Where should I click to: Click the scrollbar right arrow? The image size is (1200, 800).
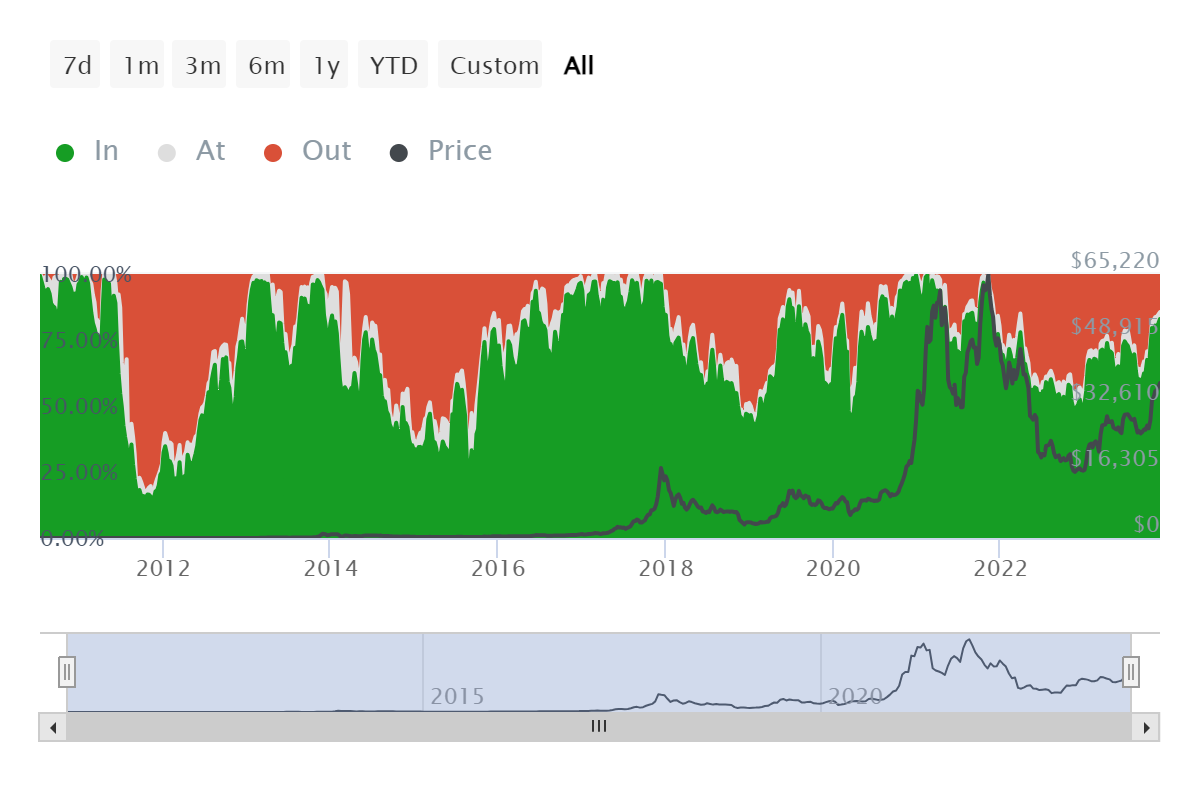pos(1146,727)
